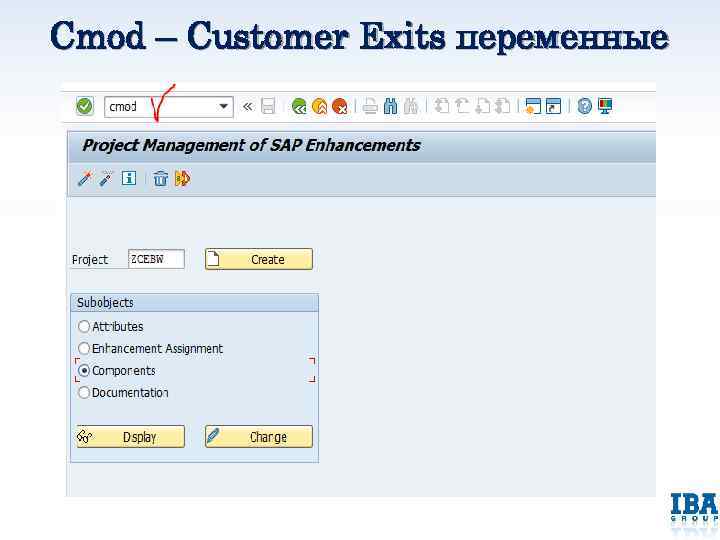Click the Information icon in application toolbar

tap(129, 178)
